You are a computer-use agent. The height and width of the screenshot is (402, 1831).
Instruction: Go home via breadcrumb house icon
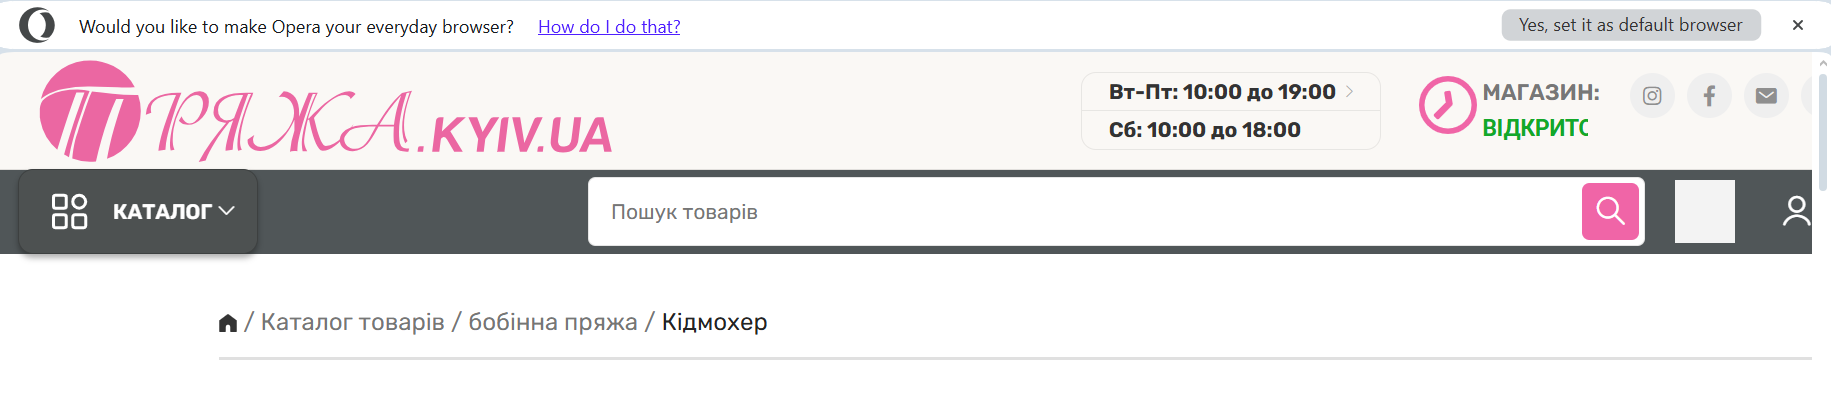pyautogui.click(x=228, y=322)
